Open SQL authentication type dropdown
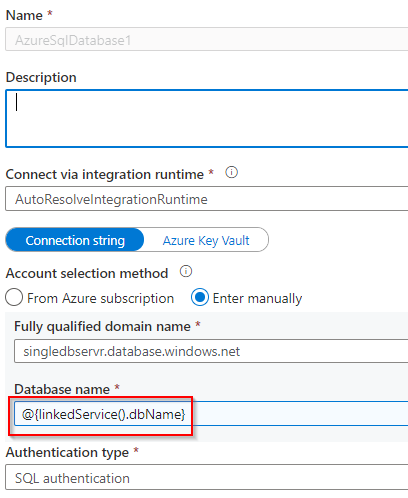 pyautogui.click(x=207, y=478)
